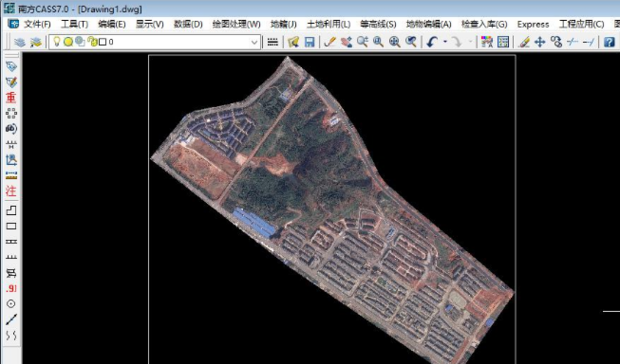The image size is (620, 364).
Task: Open the 数据(D) menu
Action: [188, 25]
